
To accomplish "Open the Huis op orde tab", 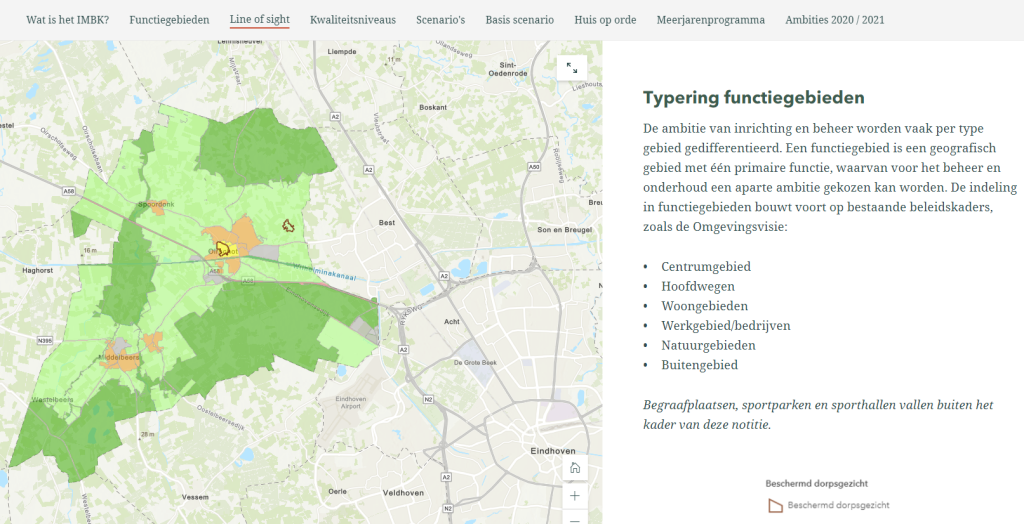I will (x=605, y=20).
